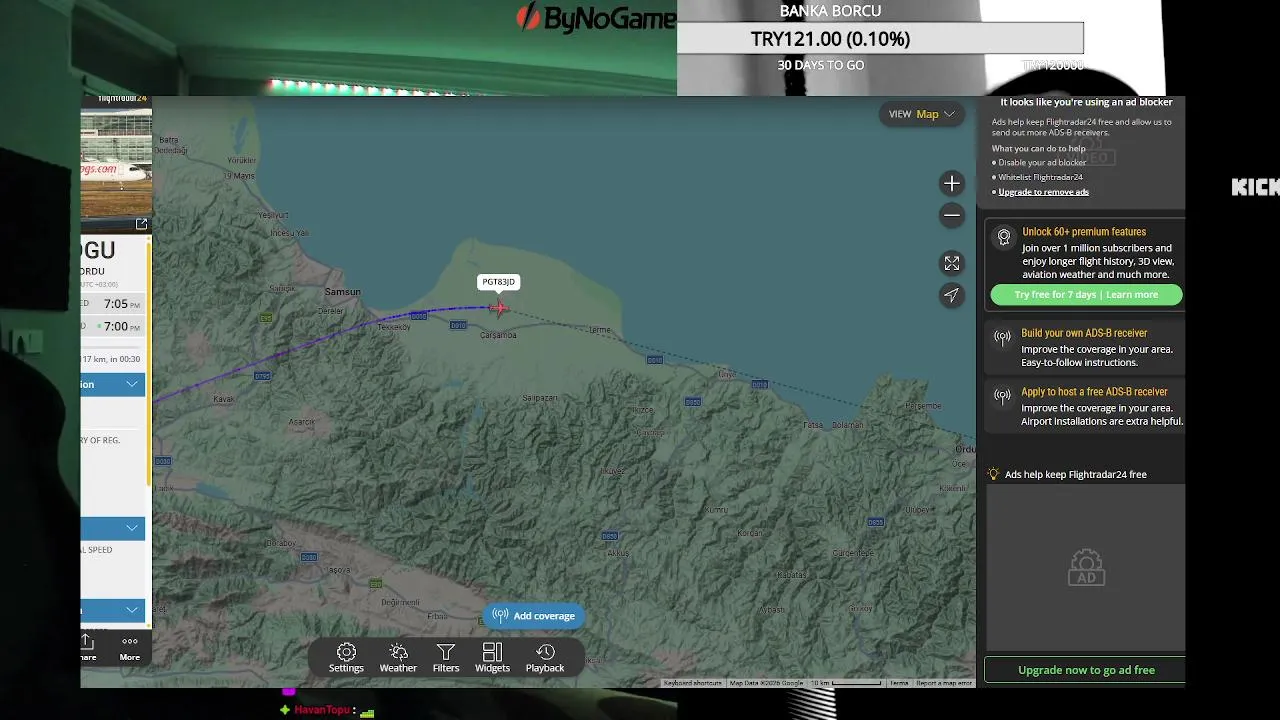Click the premium badge icon
This screenshot has height=720, width=1280.
1004,237
